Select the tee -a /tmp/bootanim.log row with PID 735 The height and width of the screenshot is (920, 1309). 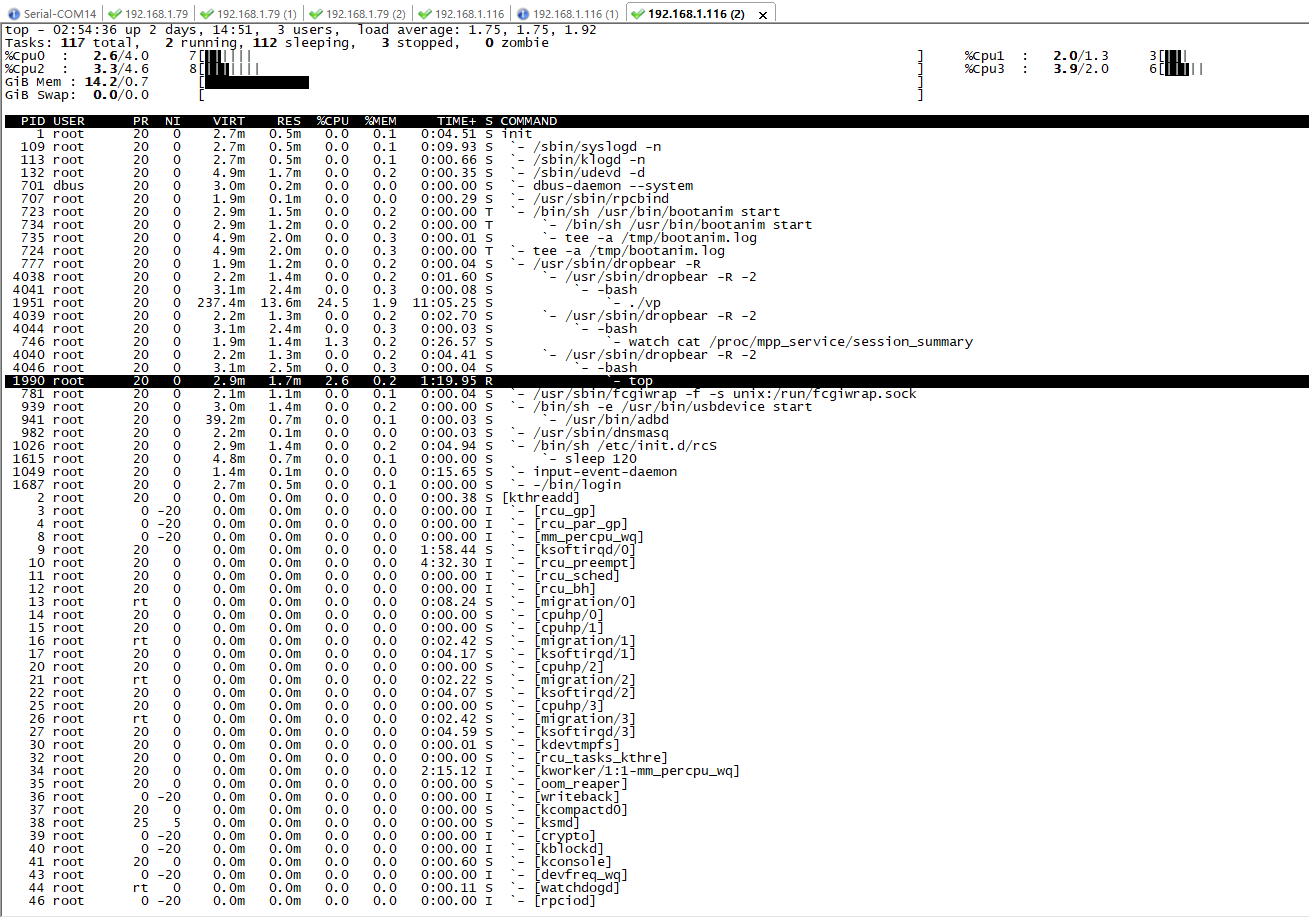tap(654, 238)
